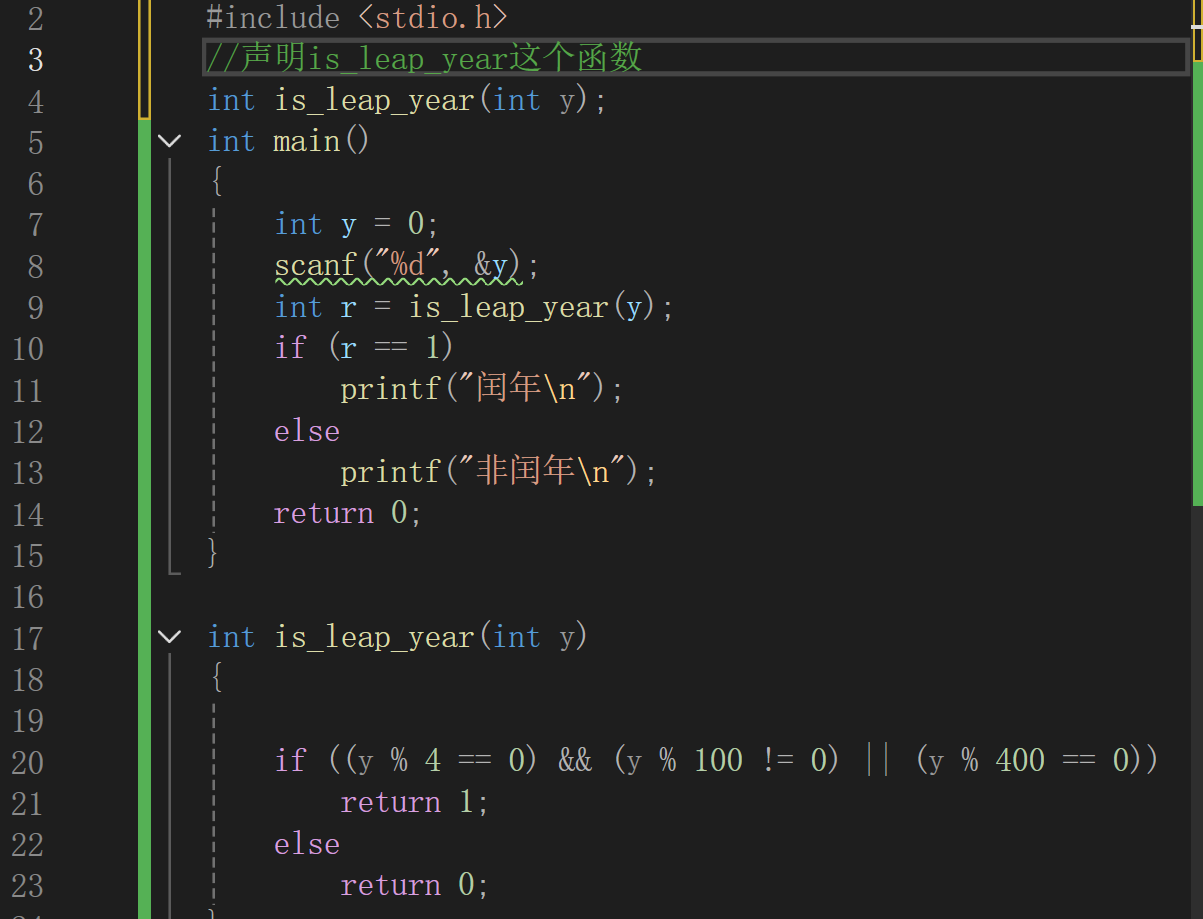
Task: Click the printf("闰年\n") statement
Action: click(482, 389)
